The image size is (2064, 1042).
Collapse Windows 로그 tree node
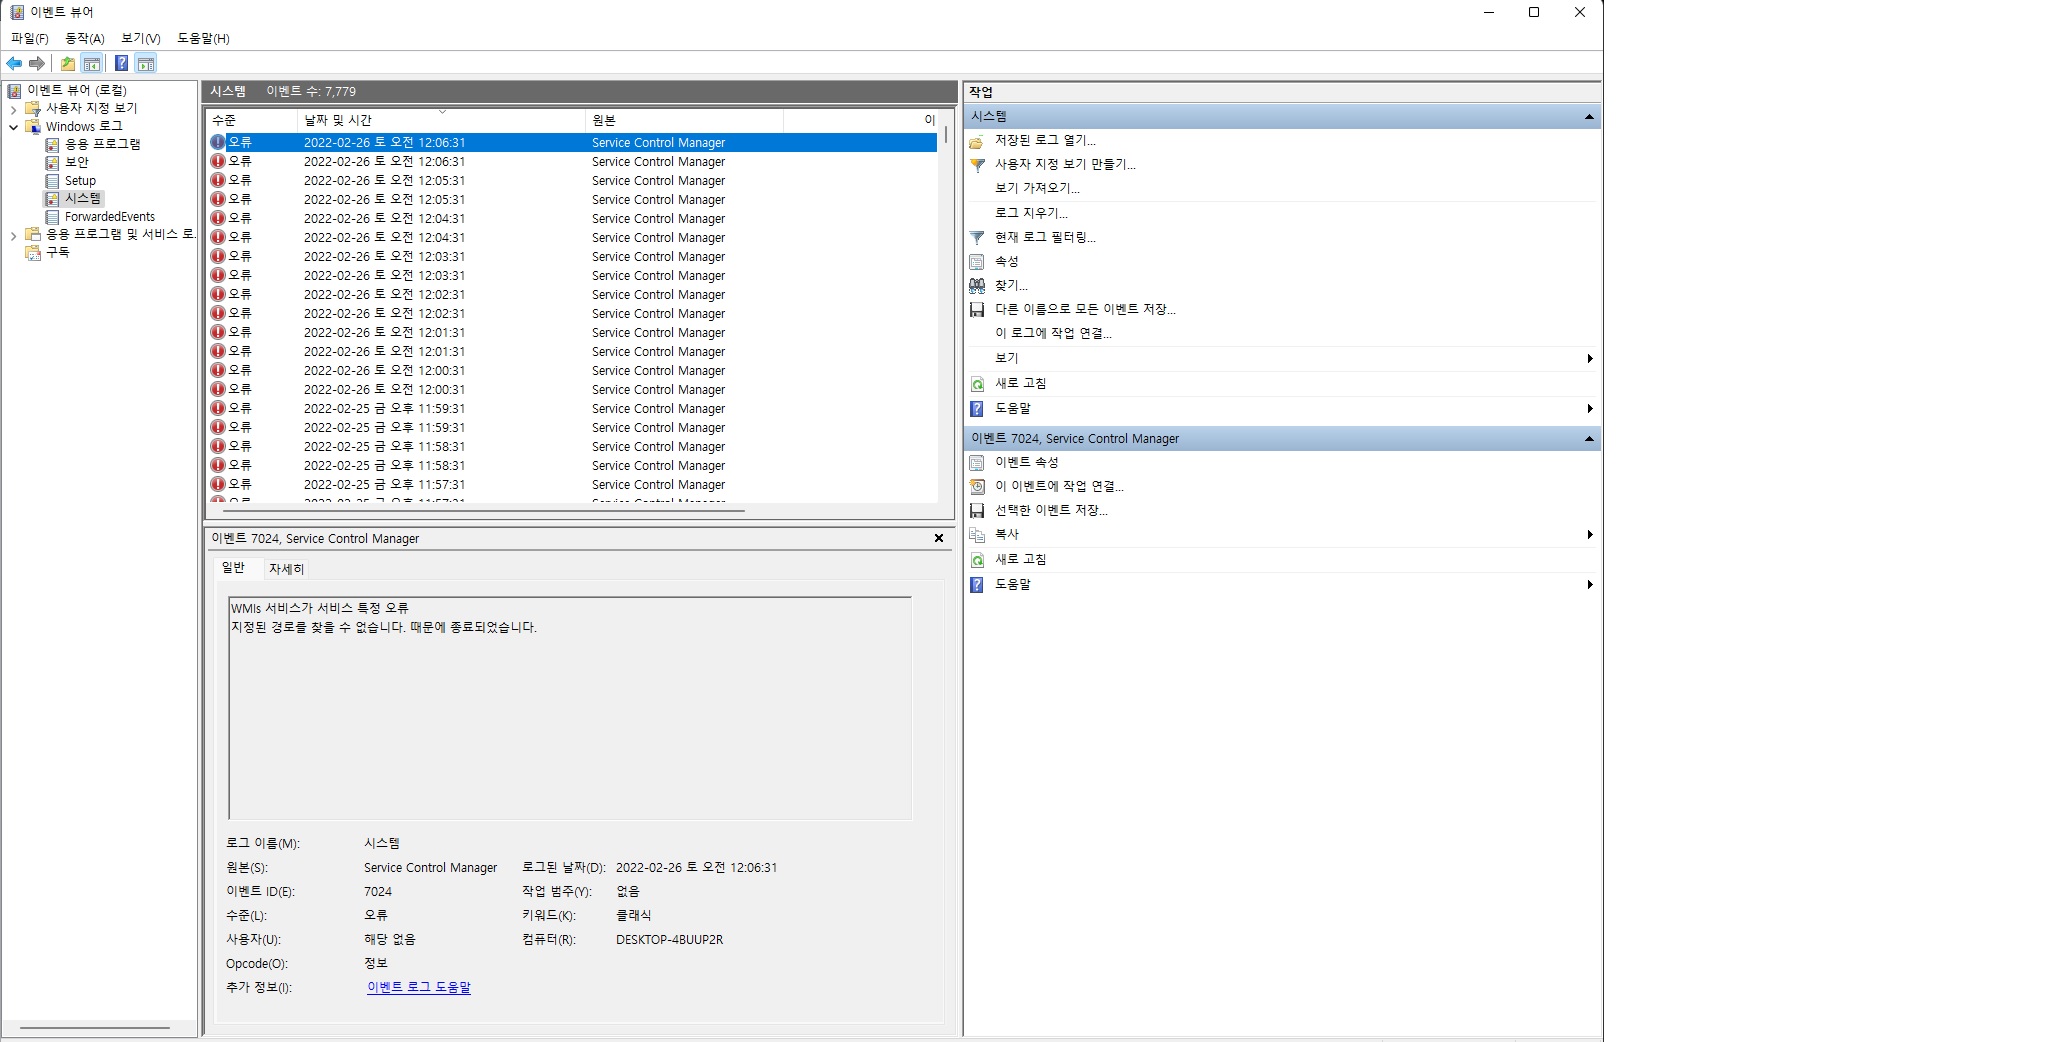13,127
